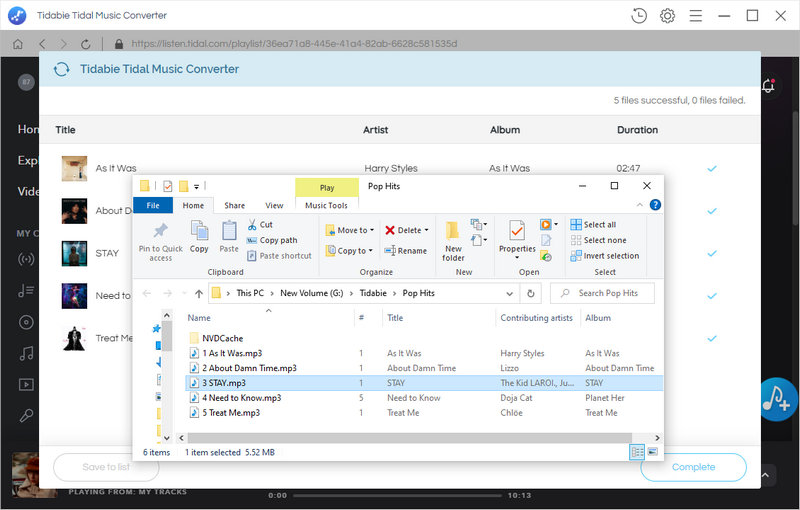Click the horizontal scrollbar in Explorer

tap(410, 438)
